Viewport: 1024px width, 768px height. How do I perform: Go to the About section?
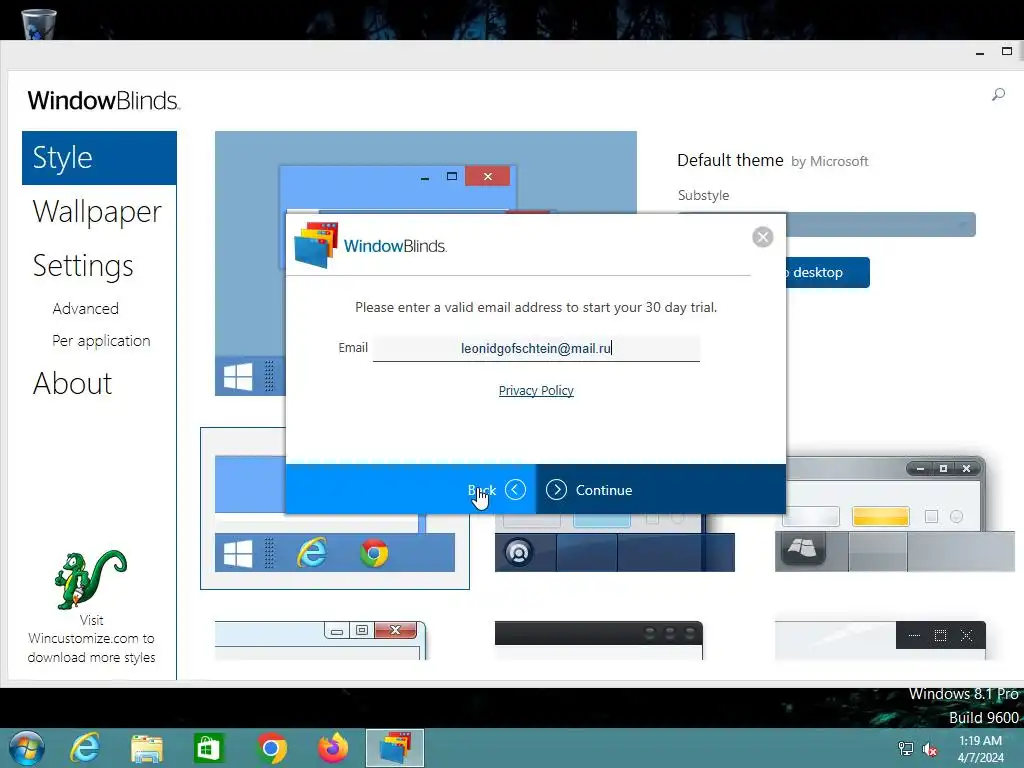(72, 383)
